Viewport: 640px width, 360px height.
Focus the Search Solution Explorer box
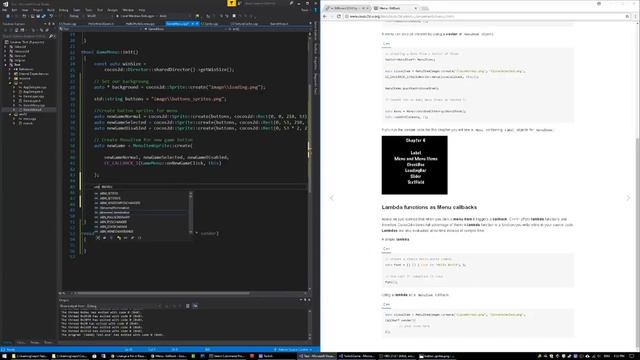[x=25, y=36]
